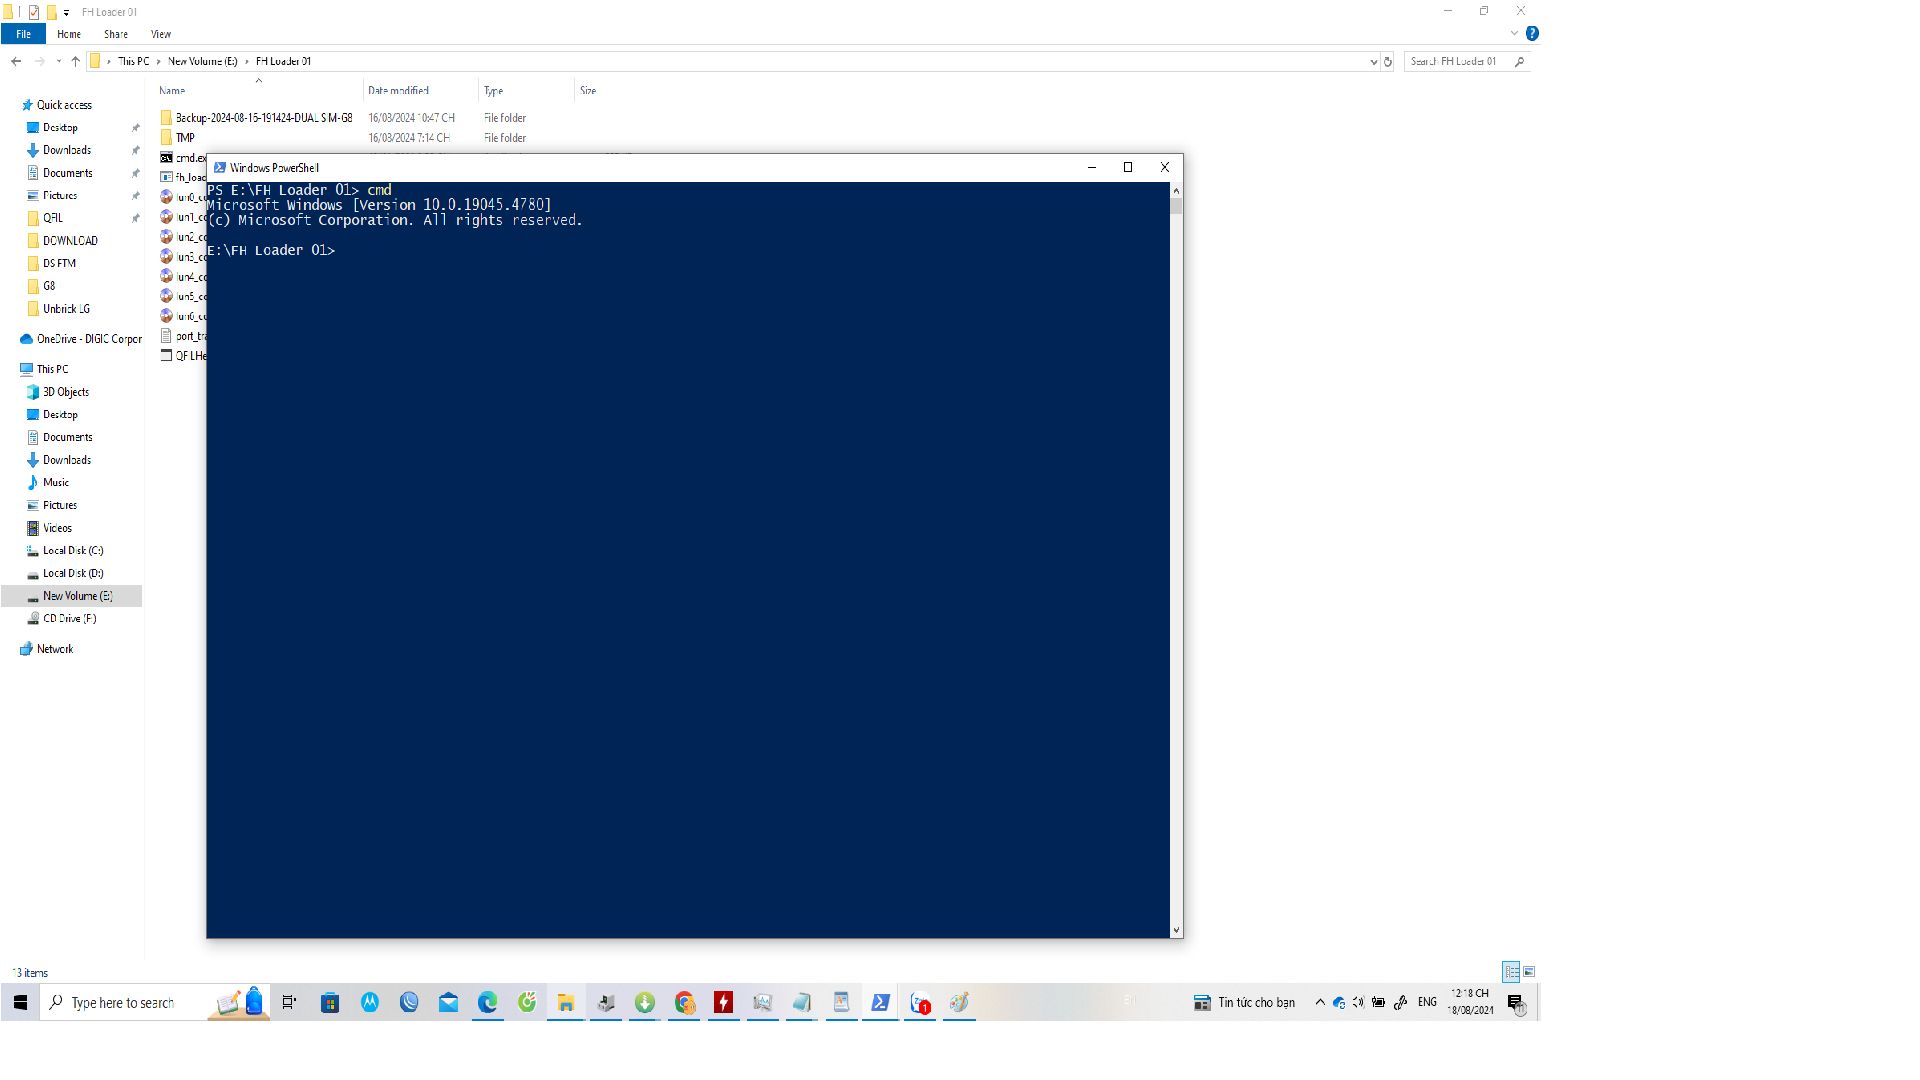Refresh the folder via address bar icon
Screen dimensions: 1920x1080
[x=1388, y=62]
